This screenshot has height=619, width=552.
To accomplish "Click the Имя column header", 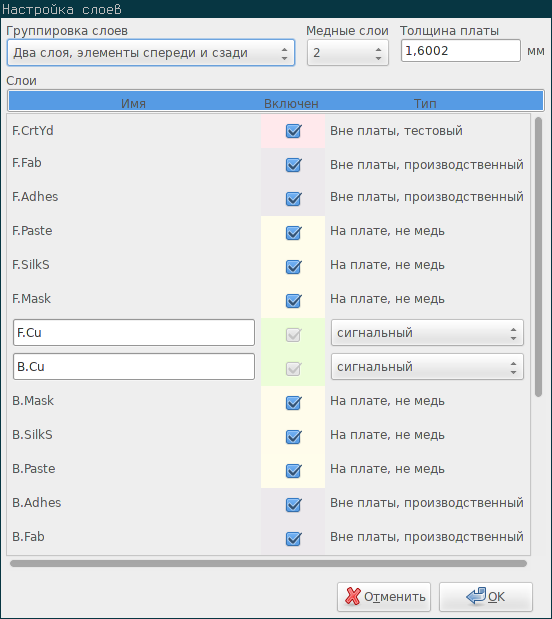I will point(133,103).
